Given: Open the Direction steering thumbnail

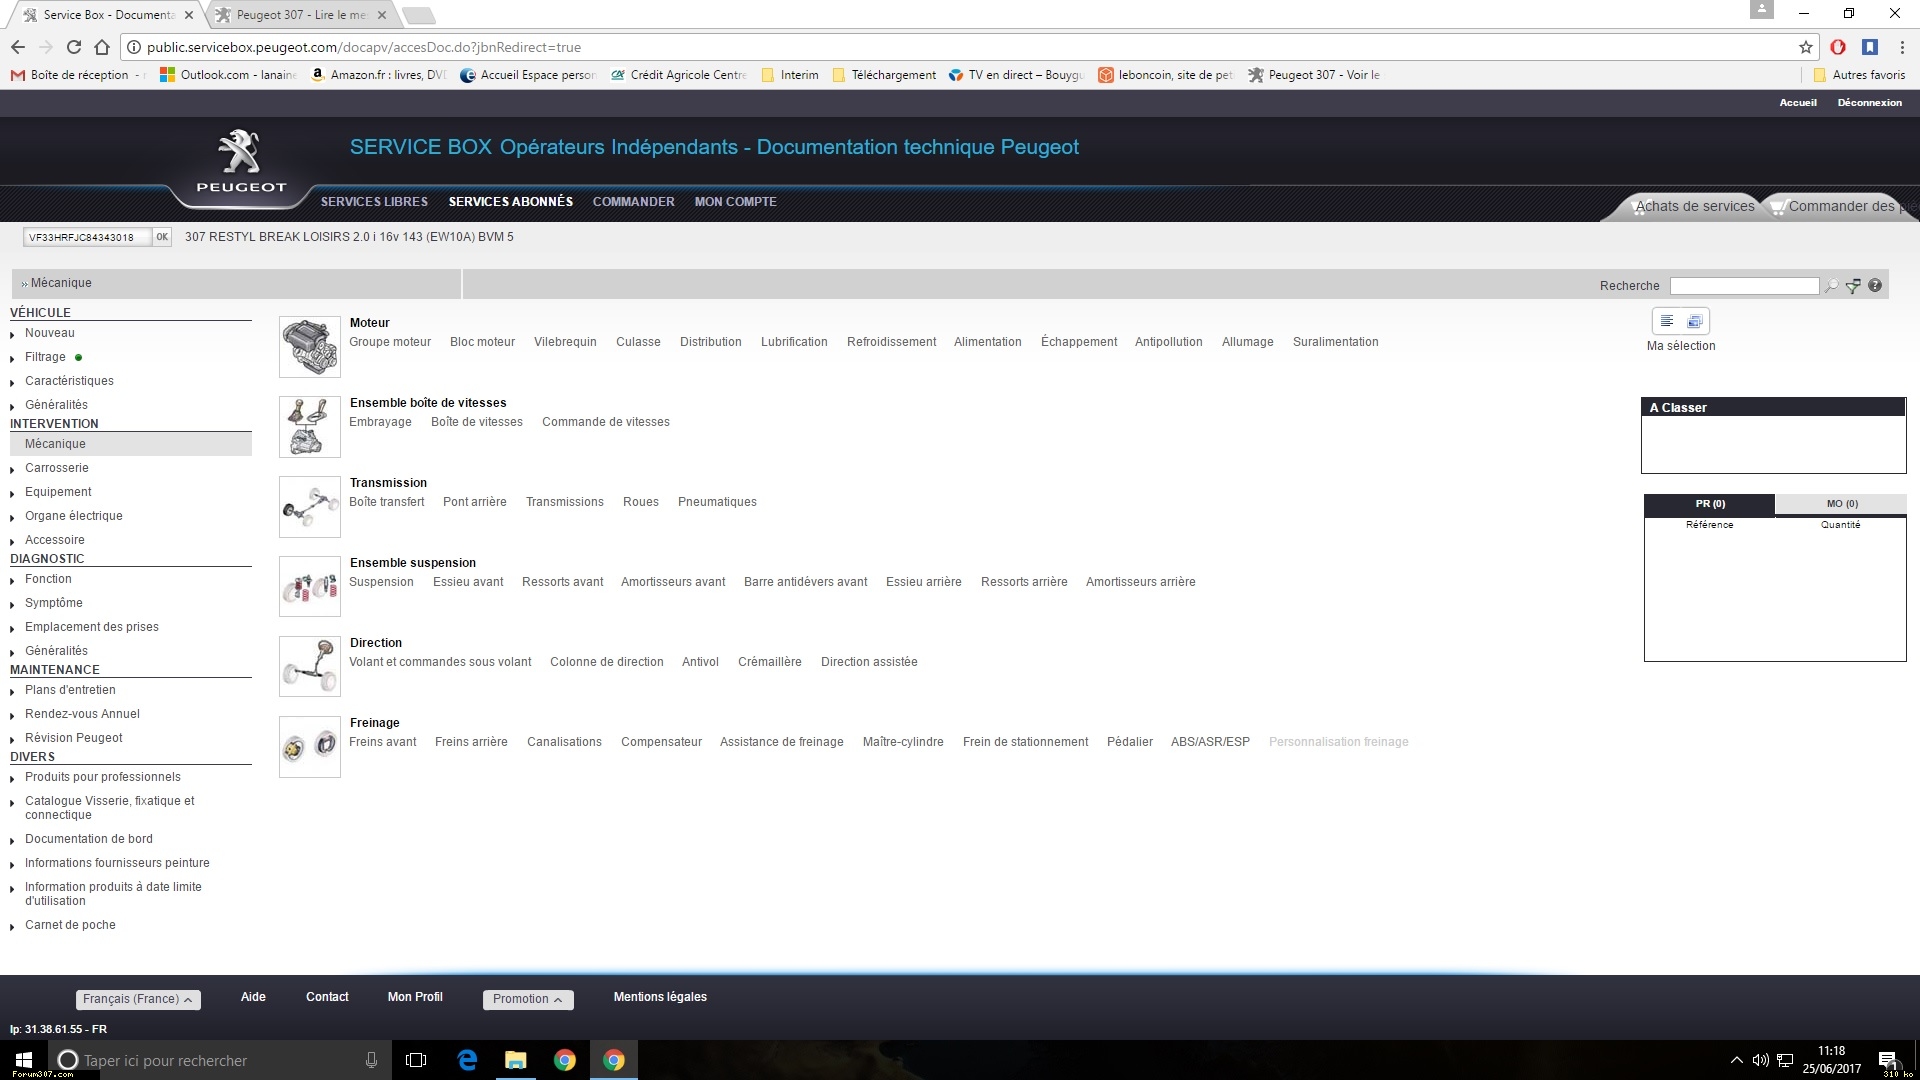Looking at the screenshot, I should [310, 667].
